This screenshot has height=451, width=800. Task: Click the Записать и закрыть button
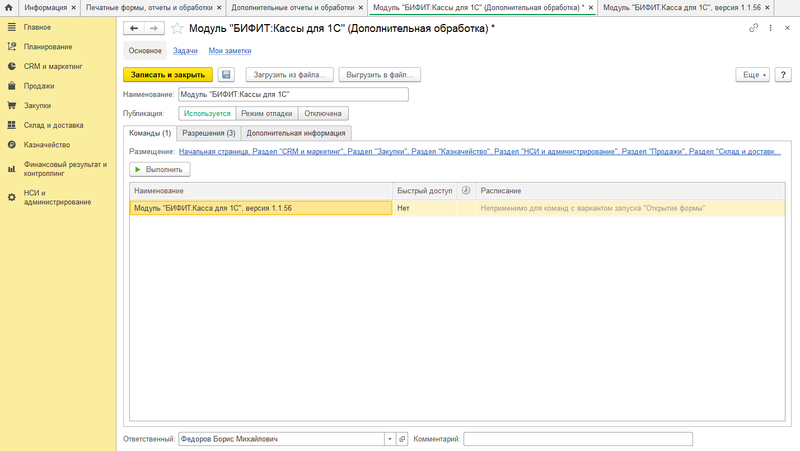click(168, 75)
